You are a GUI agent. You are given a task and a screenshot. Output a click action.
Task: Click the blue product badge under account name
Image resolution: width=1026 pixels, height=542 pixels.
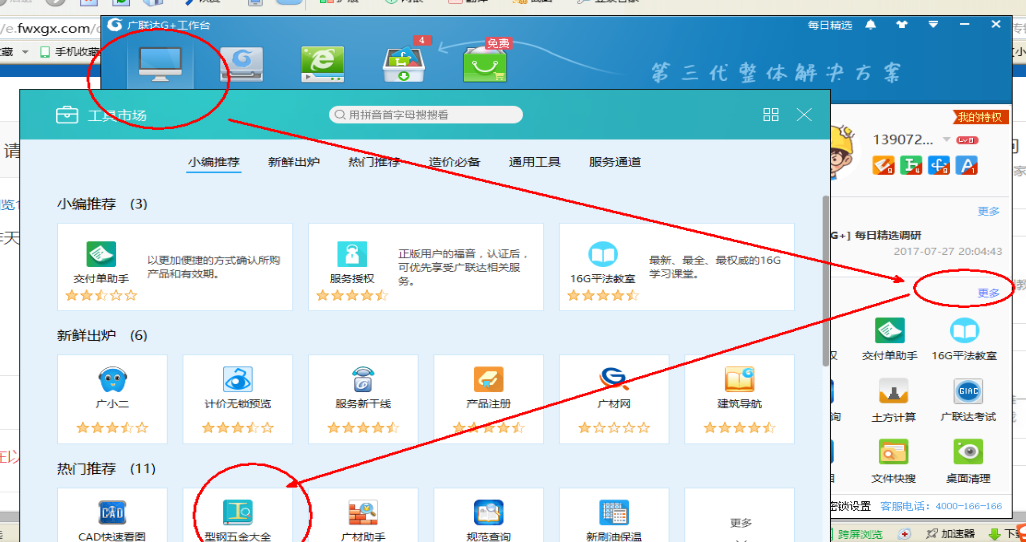[x=938, y=165]
